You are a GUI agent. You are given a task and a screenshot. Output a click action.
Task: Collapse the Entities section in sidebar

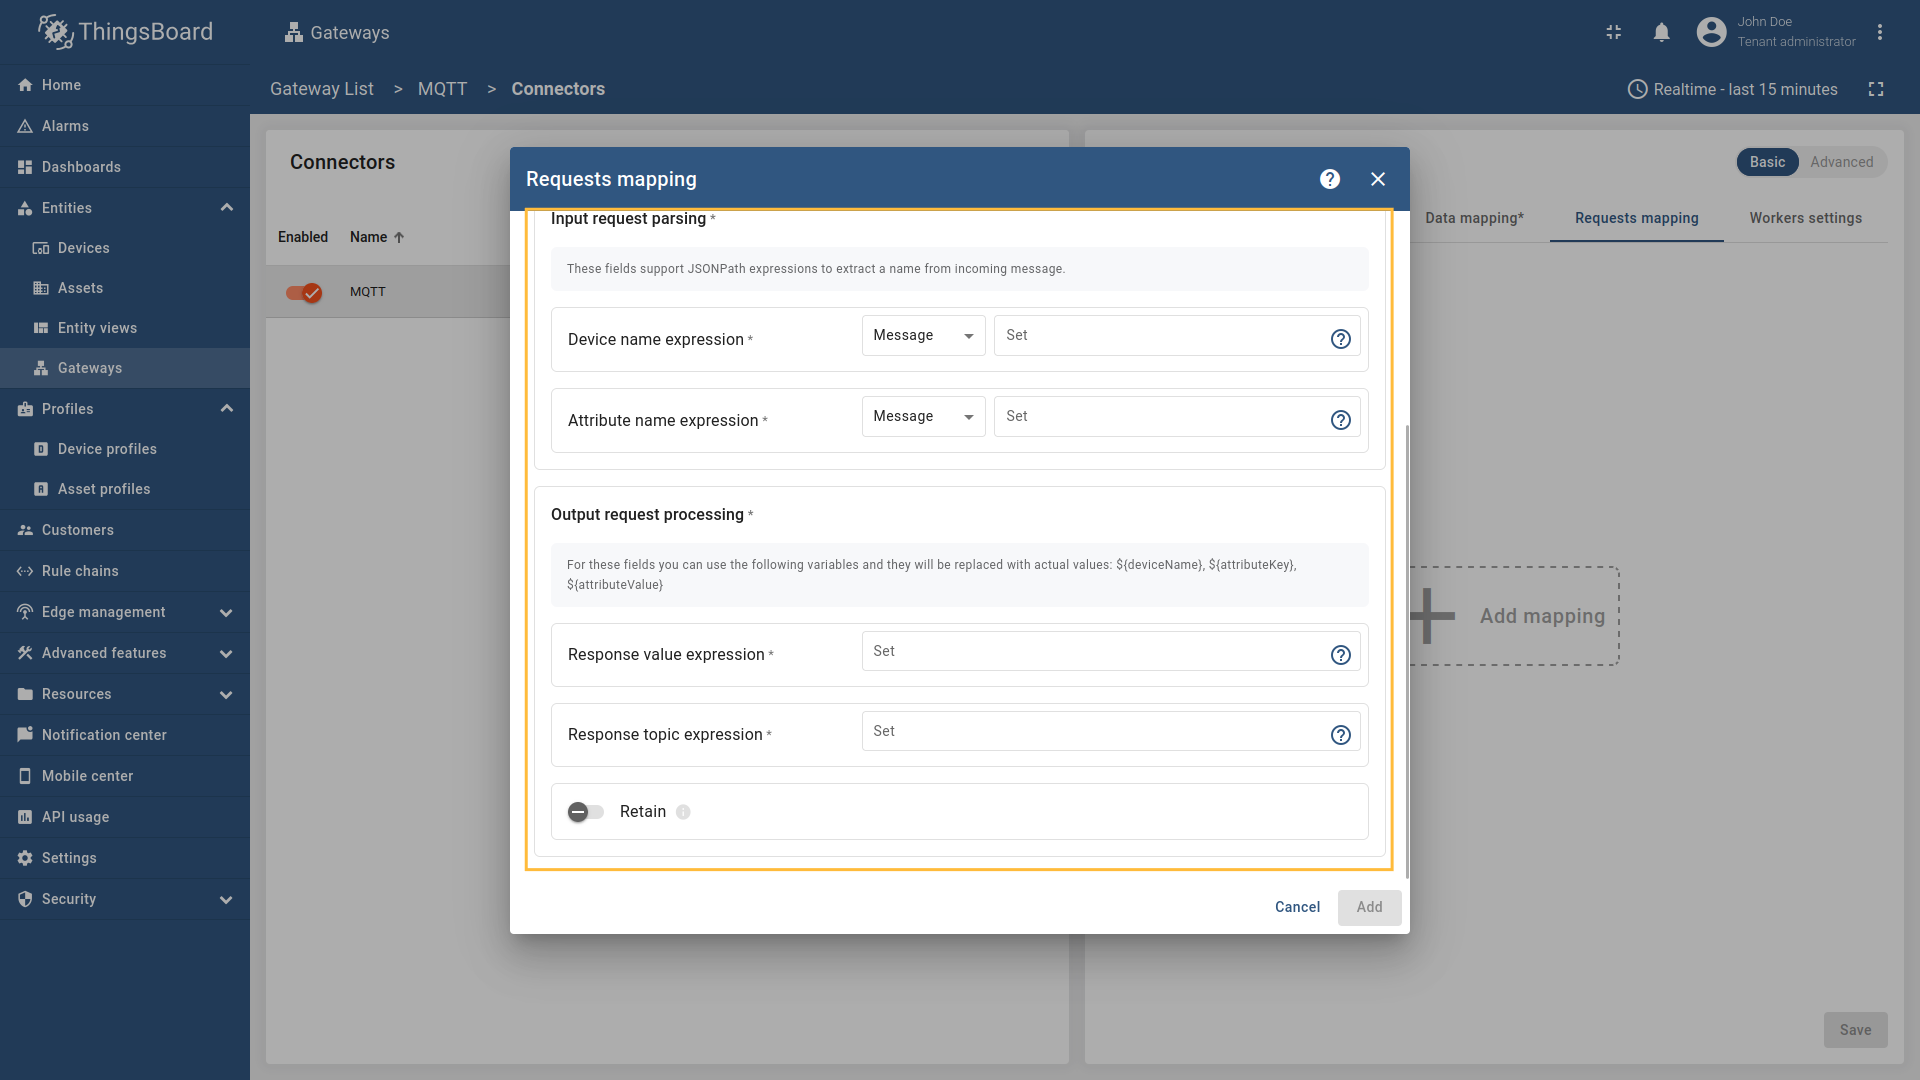tap(227, 207)
